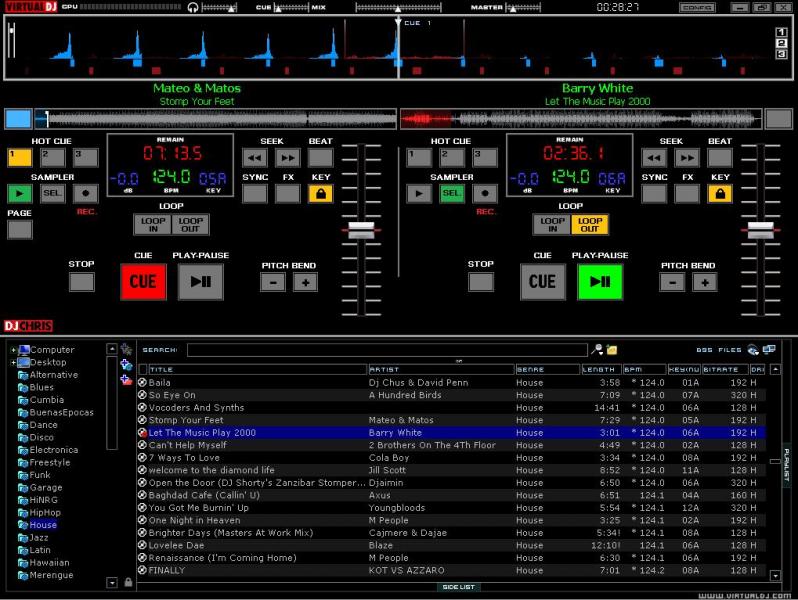Start sampler record on left deck
The height and width of the screenshot is (600, 798).
point(86,193)
